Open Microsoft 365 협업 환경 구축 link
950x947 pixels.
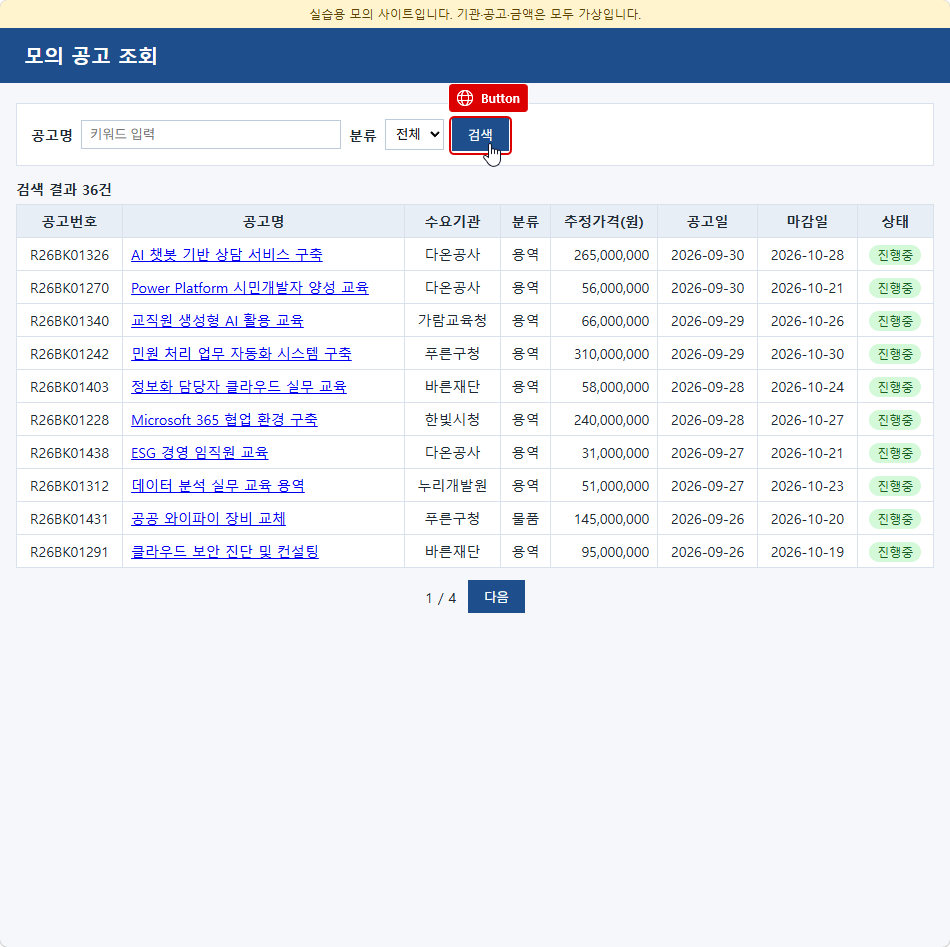[224, 420]
